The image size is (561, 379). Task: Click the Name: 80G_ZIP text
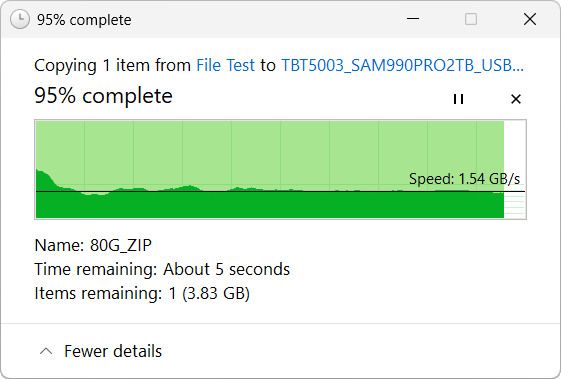93,246
